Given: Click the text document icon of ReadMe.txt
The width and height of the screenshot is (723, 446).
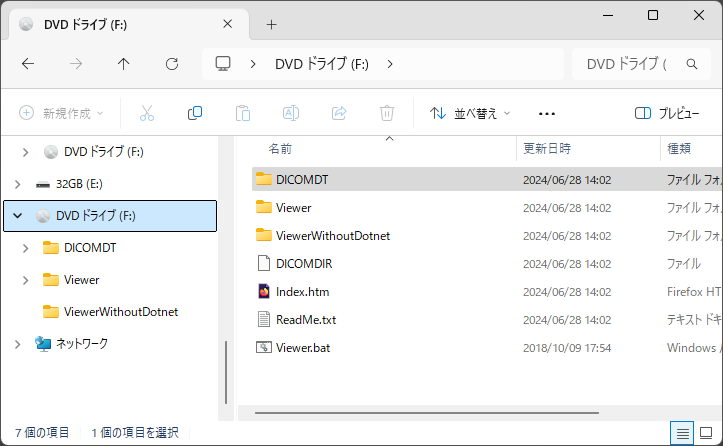Looking at the screenshot, I should tap(264, 320).
